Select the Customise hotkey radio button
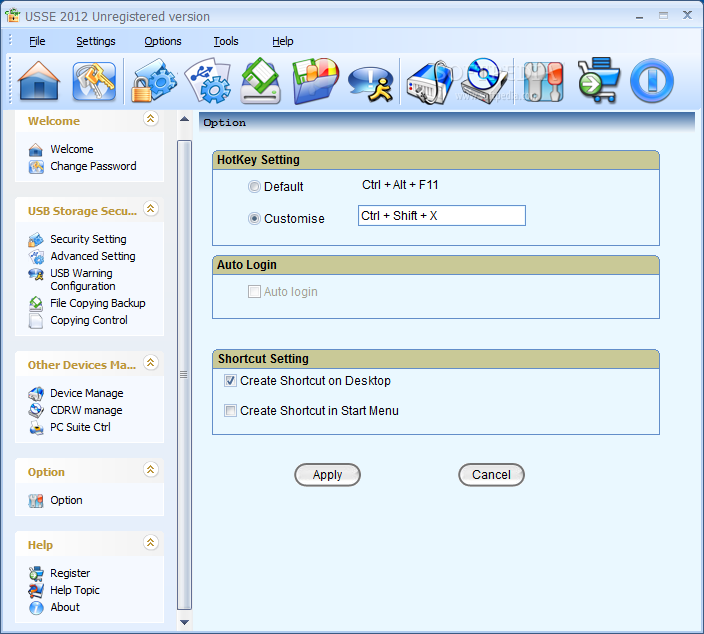This screenshot has width=704, height=634. 254,219
